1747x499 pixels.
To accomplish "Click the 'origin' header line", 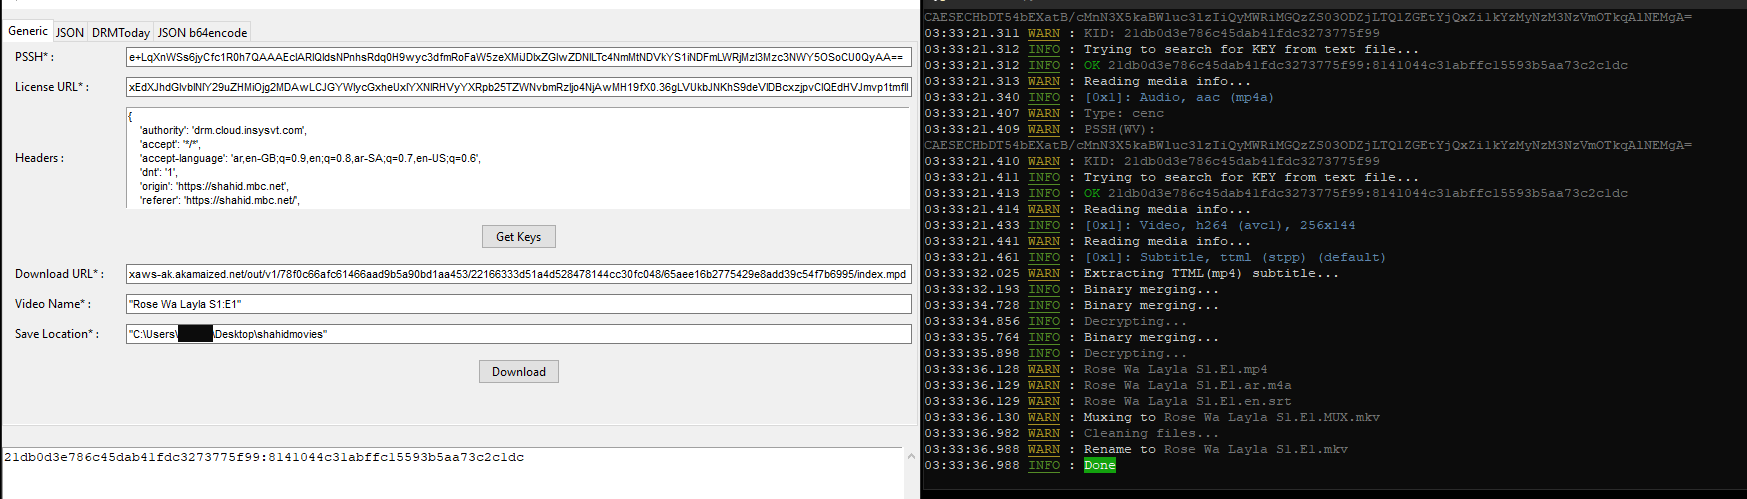I will [x=215, y=186].
